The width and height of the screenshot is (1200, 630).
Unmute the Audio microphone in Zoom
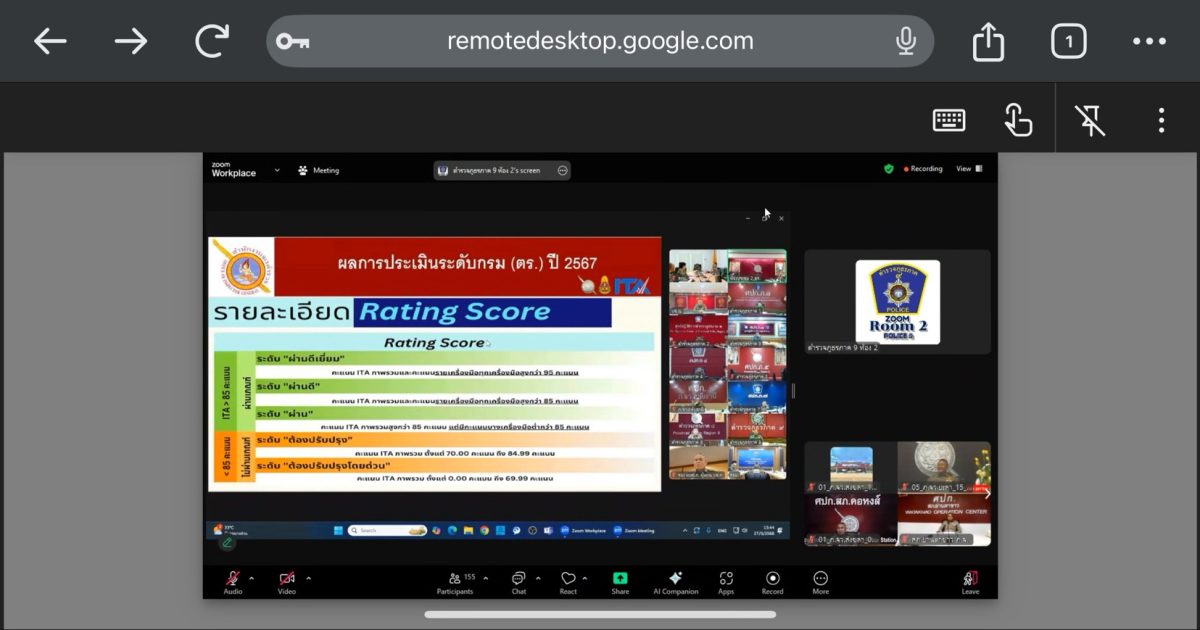[x=232, y=579]
